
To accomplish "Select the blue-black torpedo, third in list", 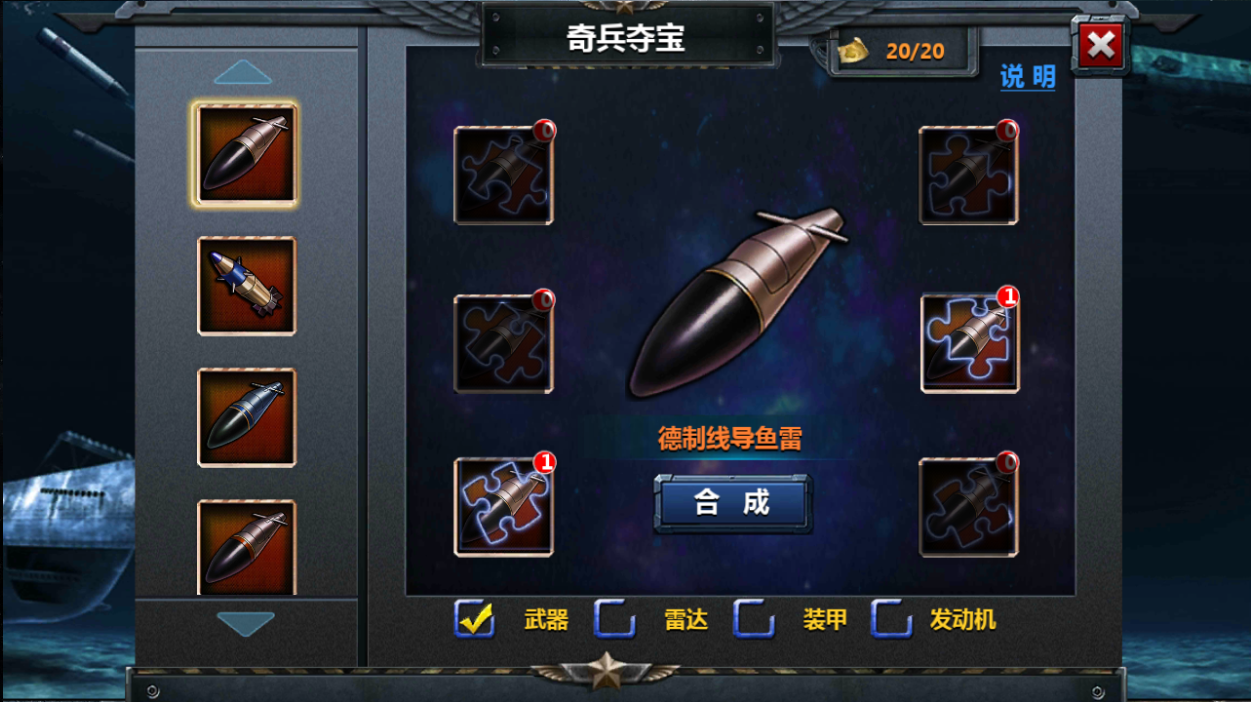I will (247, 418).
